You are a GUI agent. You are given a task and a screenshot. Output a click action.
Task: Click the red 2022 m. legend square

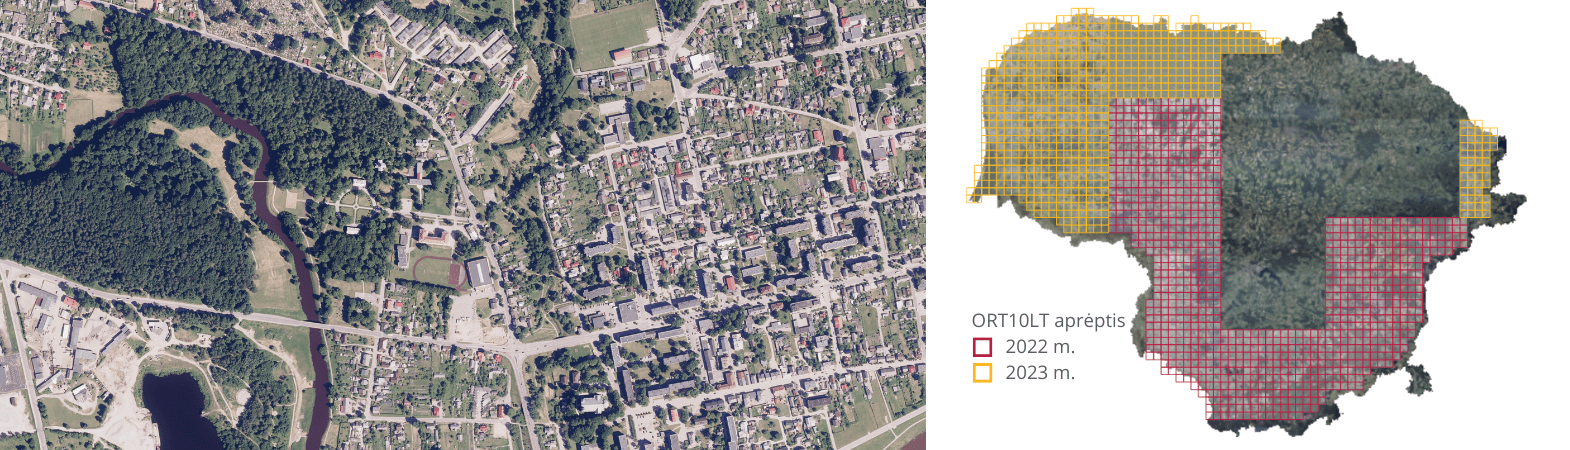pyautogui.click(x=983, y=347)
